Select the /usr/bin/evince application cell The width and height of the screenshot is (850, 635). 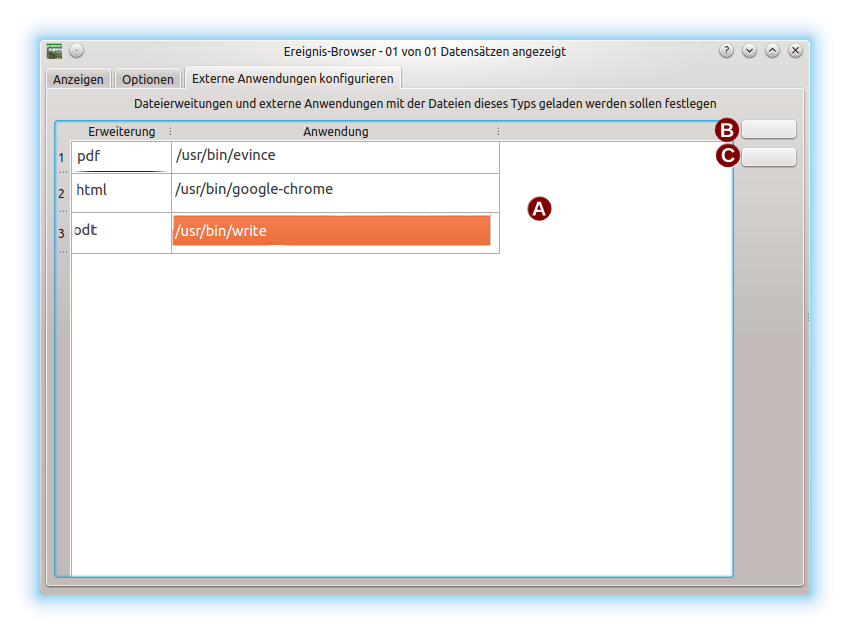[x=335, y=157]
